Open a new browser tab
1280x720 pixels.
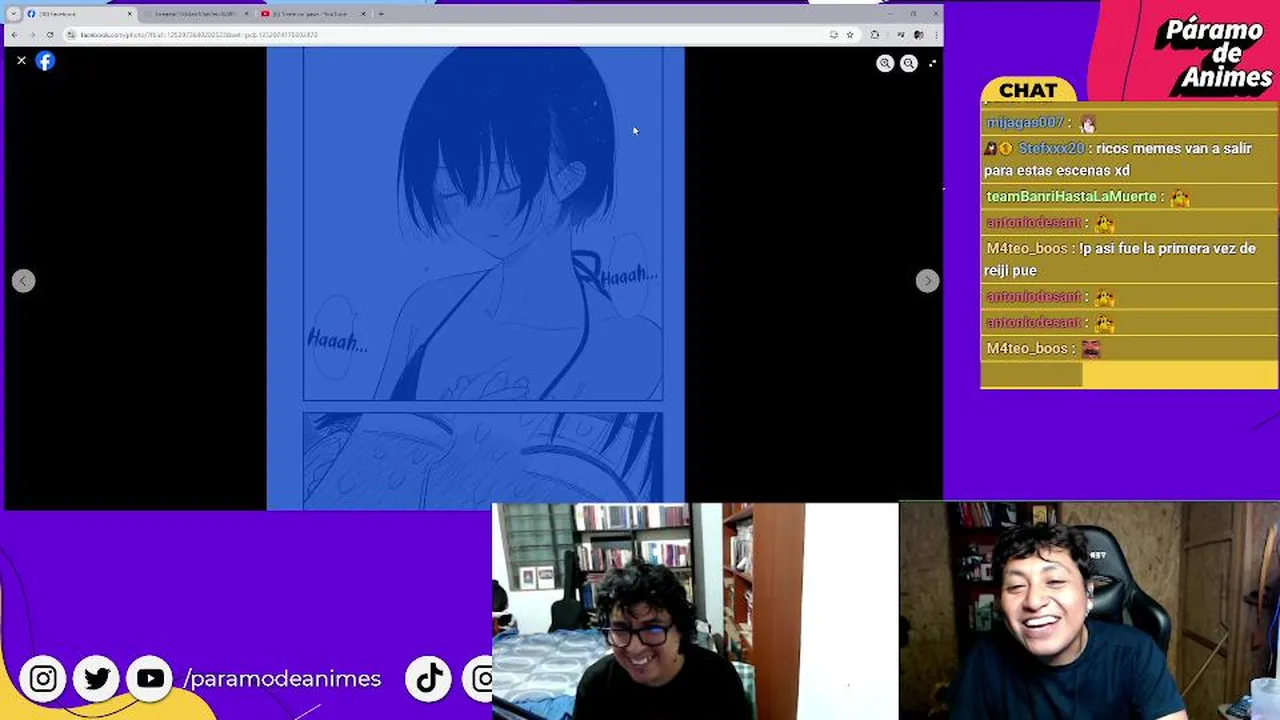coord(381,14)
